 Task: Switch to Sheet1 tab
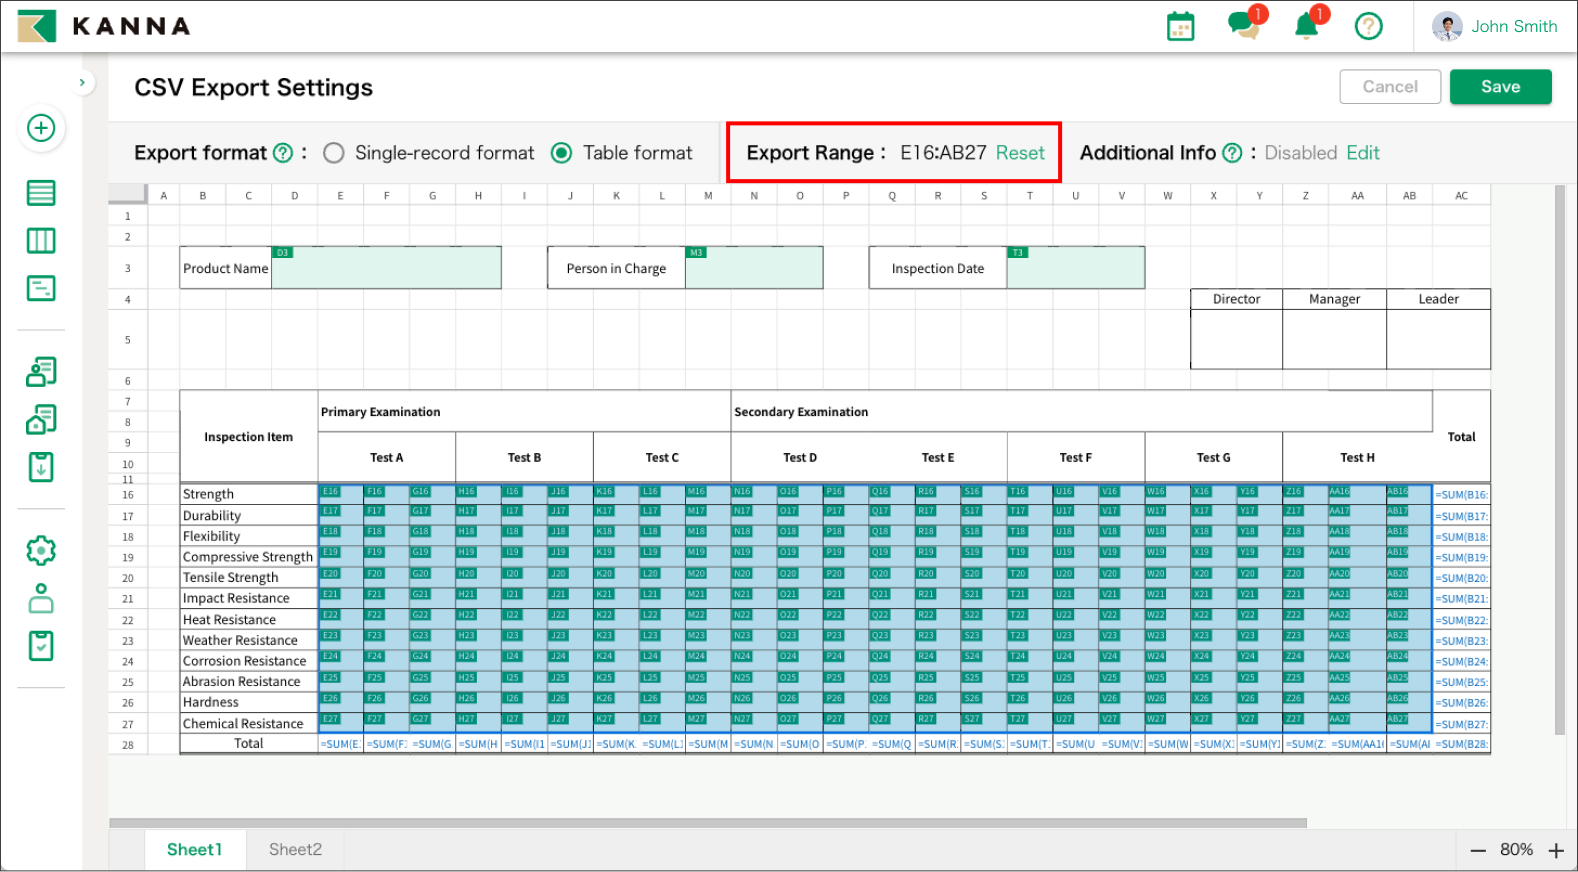point(194,849)
